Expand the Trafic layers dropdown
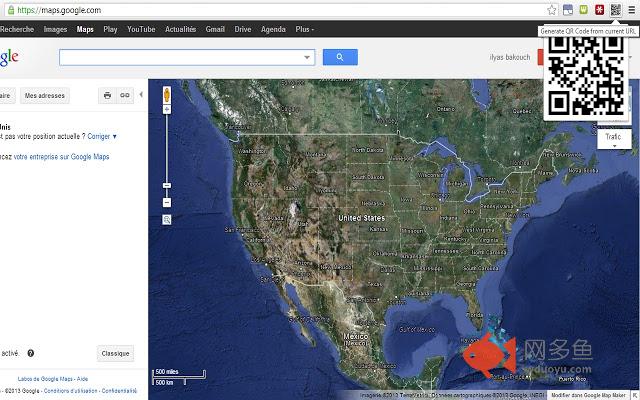This screenshot has height=400, width=640. pyautogui.click(x=614, y=138)
